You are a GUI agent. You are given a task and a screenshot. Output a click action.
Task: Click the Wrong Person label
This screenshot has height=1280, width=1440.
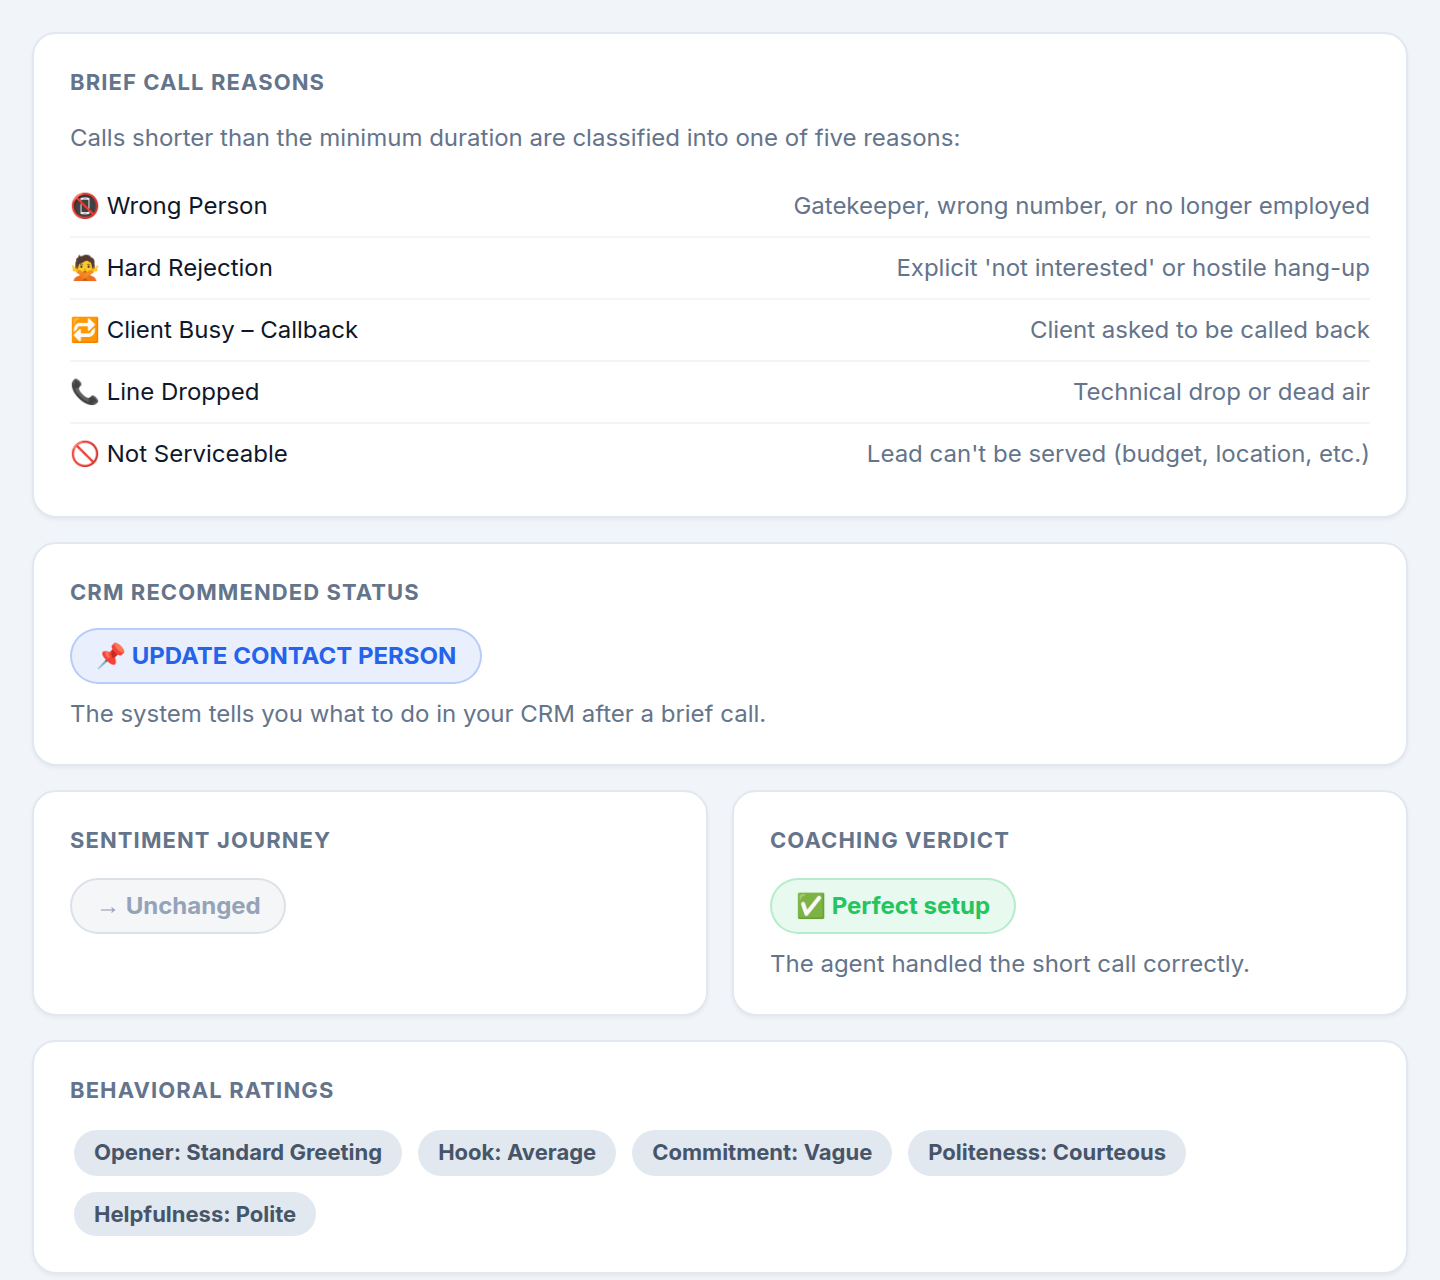pos(187,206)
